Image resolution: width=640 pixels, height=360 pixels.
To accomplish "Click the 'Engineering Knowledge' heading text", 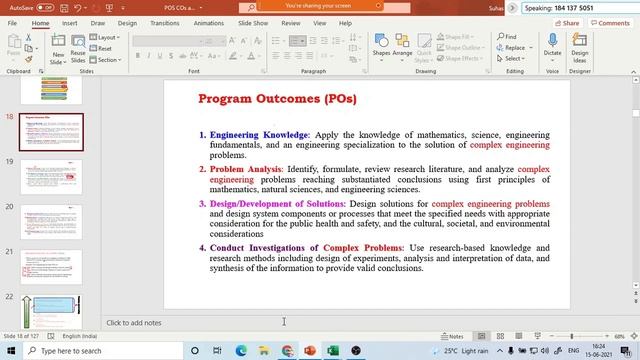I will [259, 135].
